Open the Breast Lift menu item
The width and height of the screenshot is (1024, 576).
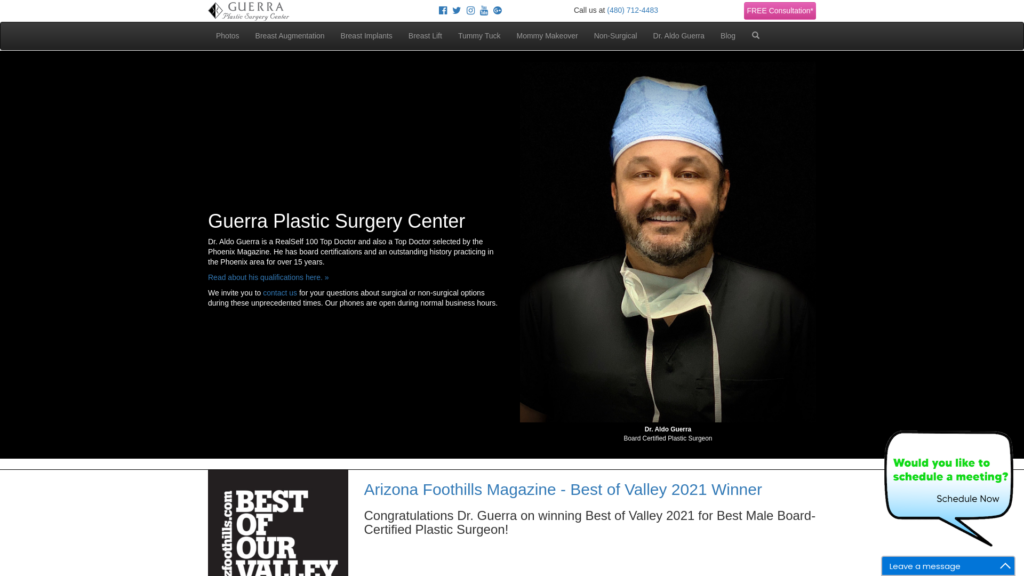click(x=425, y=36)
